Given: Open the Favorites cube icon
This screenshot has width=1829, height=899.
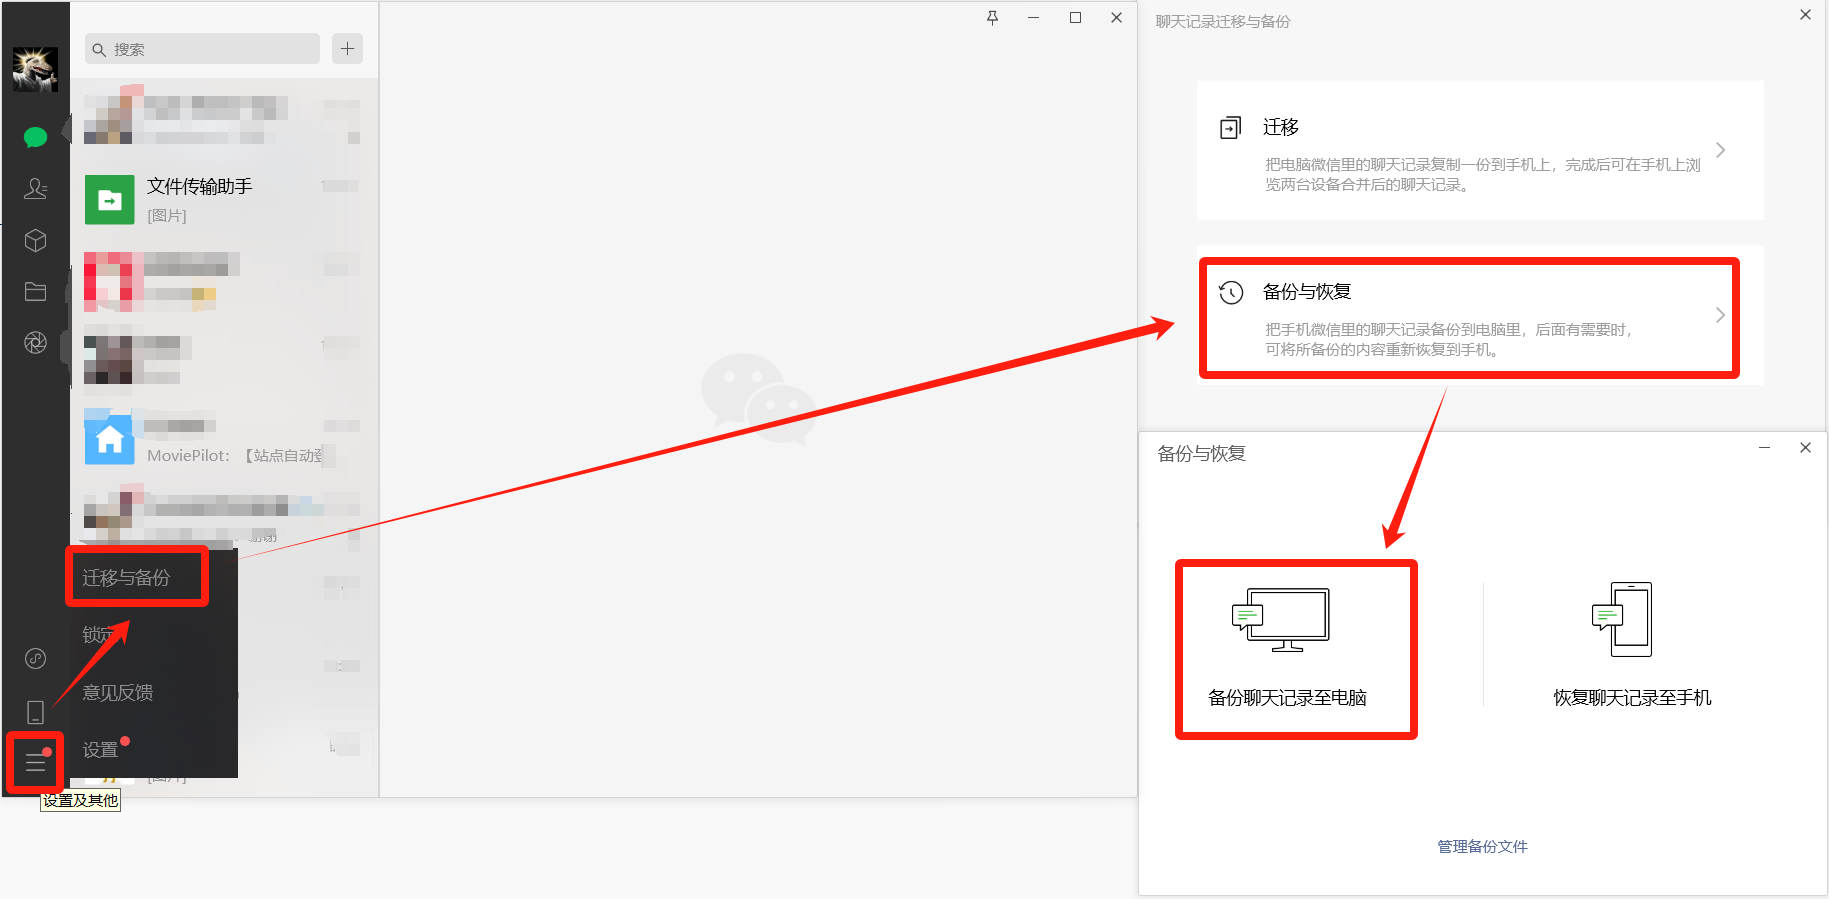Looking at the screenshot, I should (x=35, y=240).
